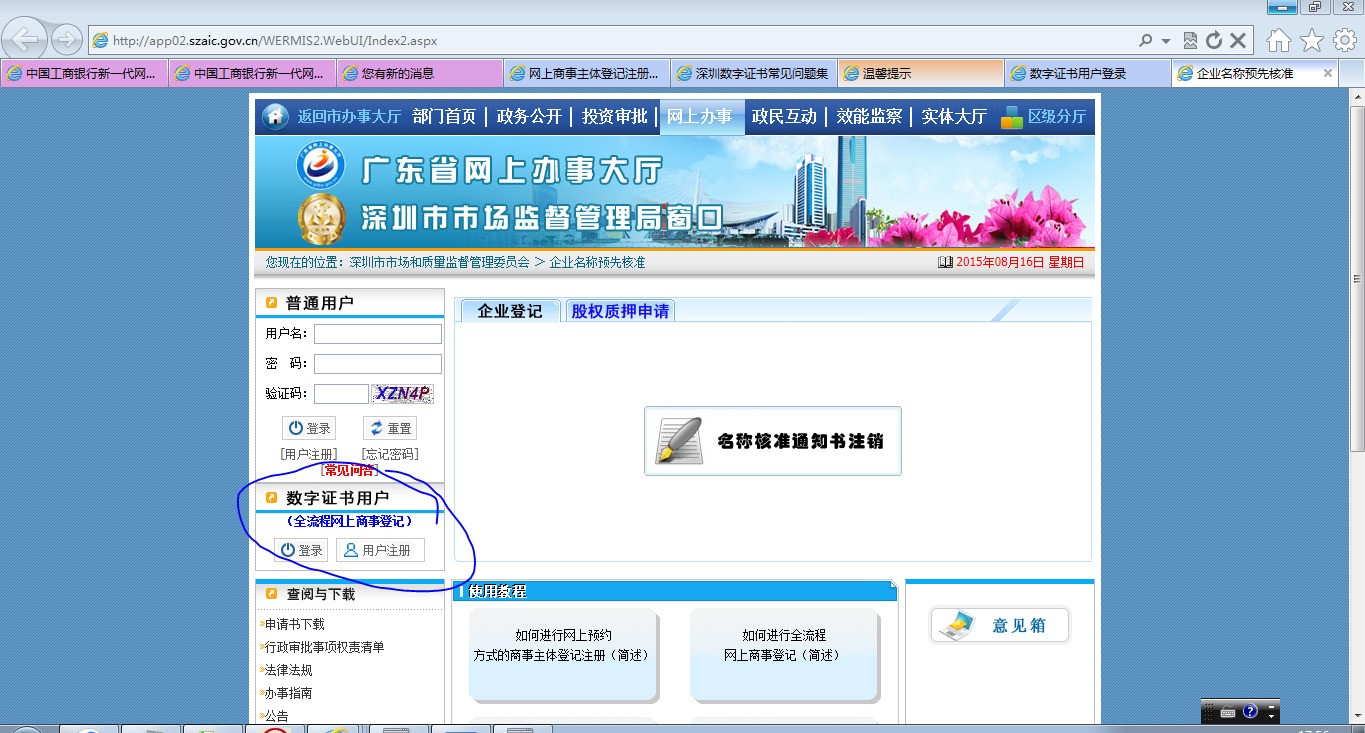Image resolution: width=1365 pixels, height=733 pixels.
Task: Click the colored blocks icon of 区级分厅
Action: point(1012,117)
